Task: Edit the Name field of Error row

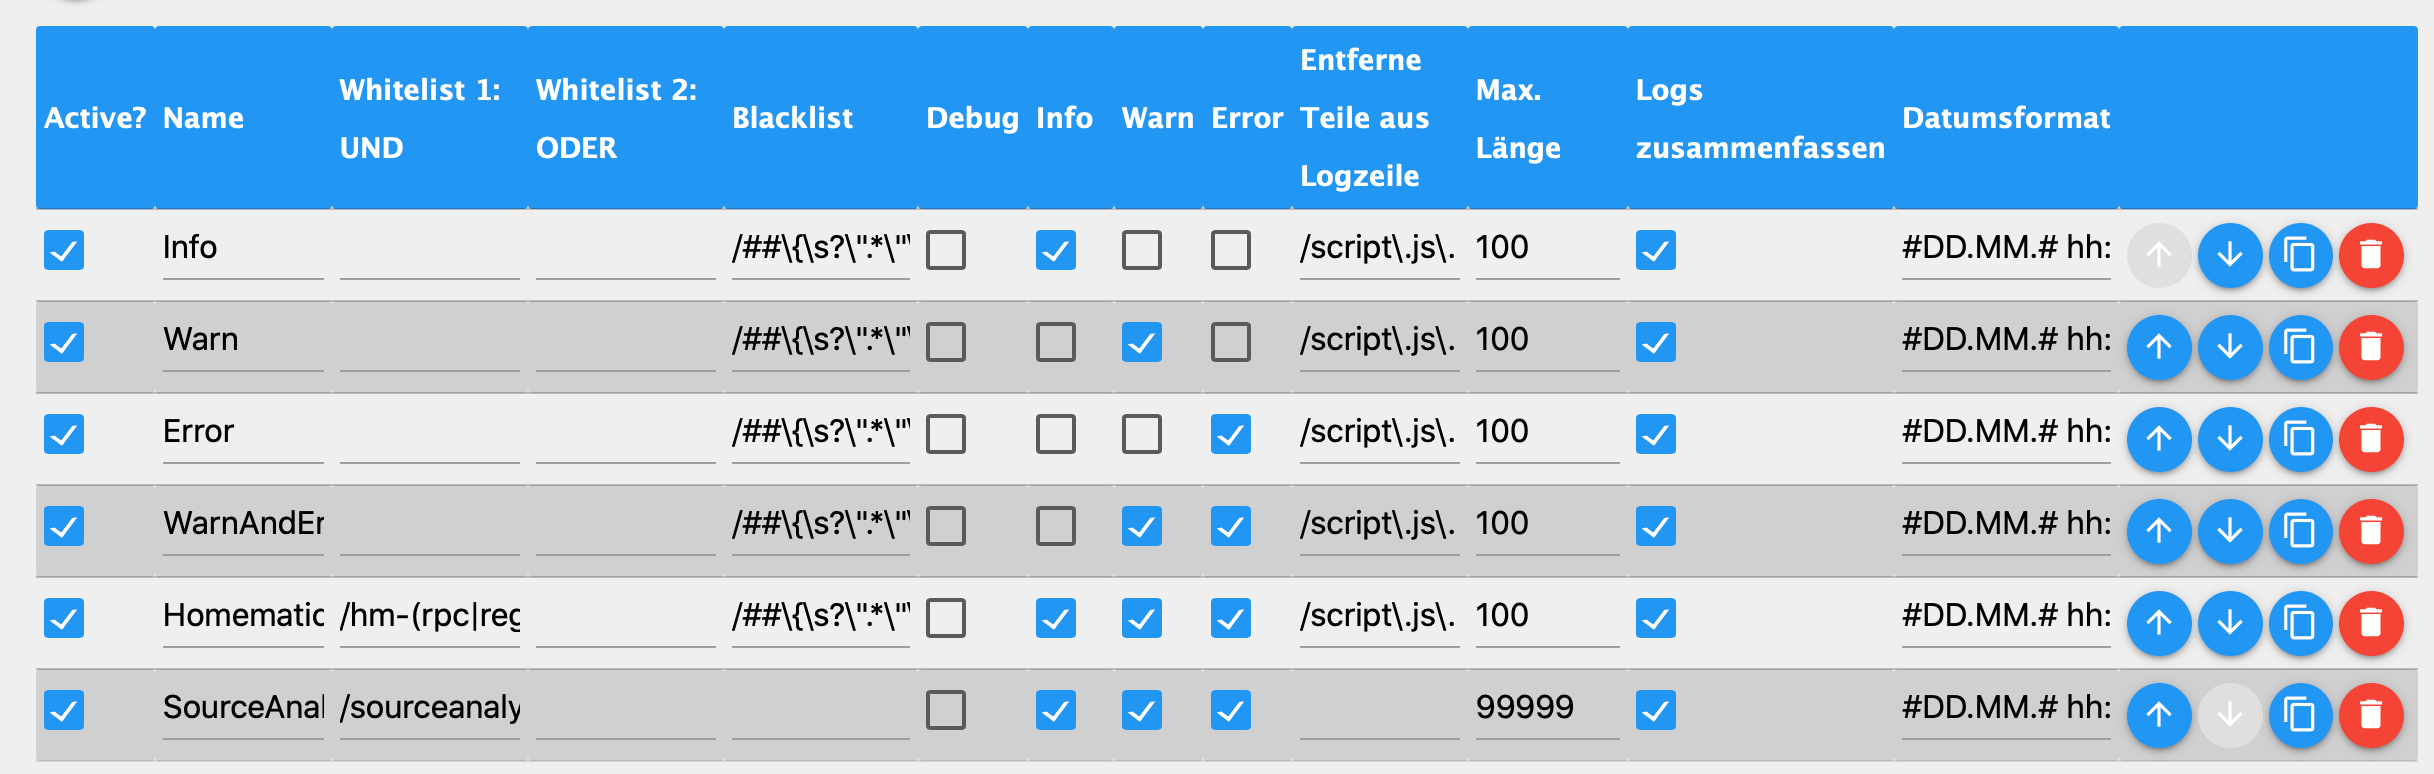Action: (243, 433)
